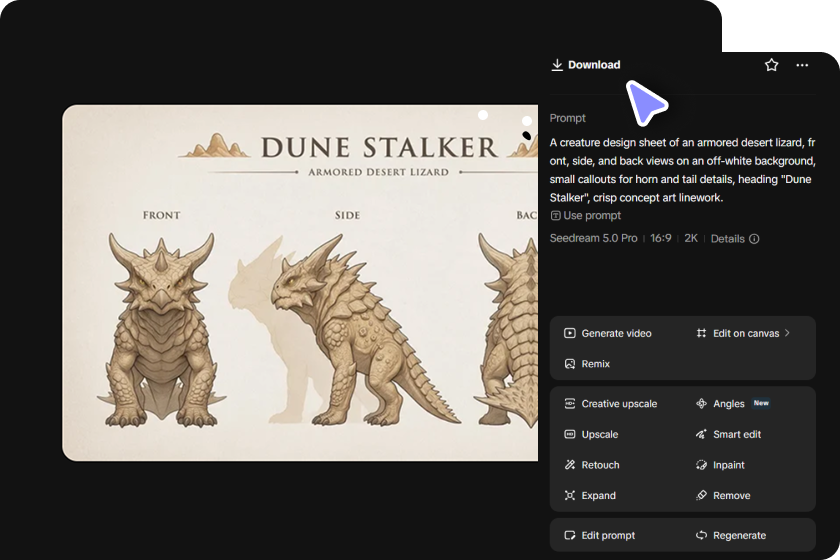
Task: Click Use prompt link
Action: coord(586,215)
